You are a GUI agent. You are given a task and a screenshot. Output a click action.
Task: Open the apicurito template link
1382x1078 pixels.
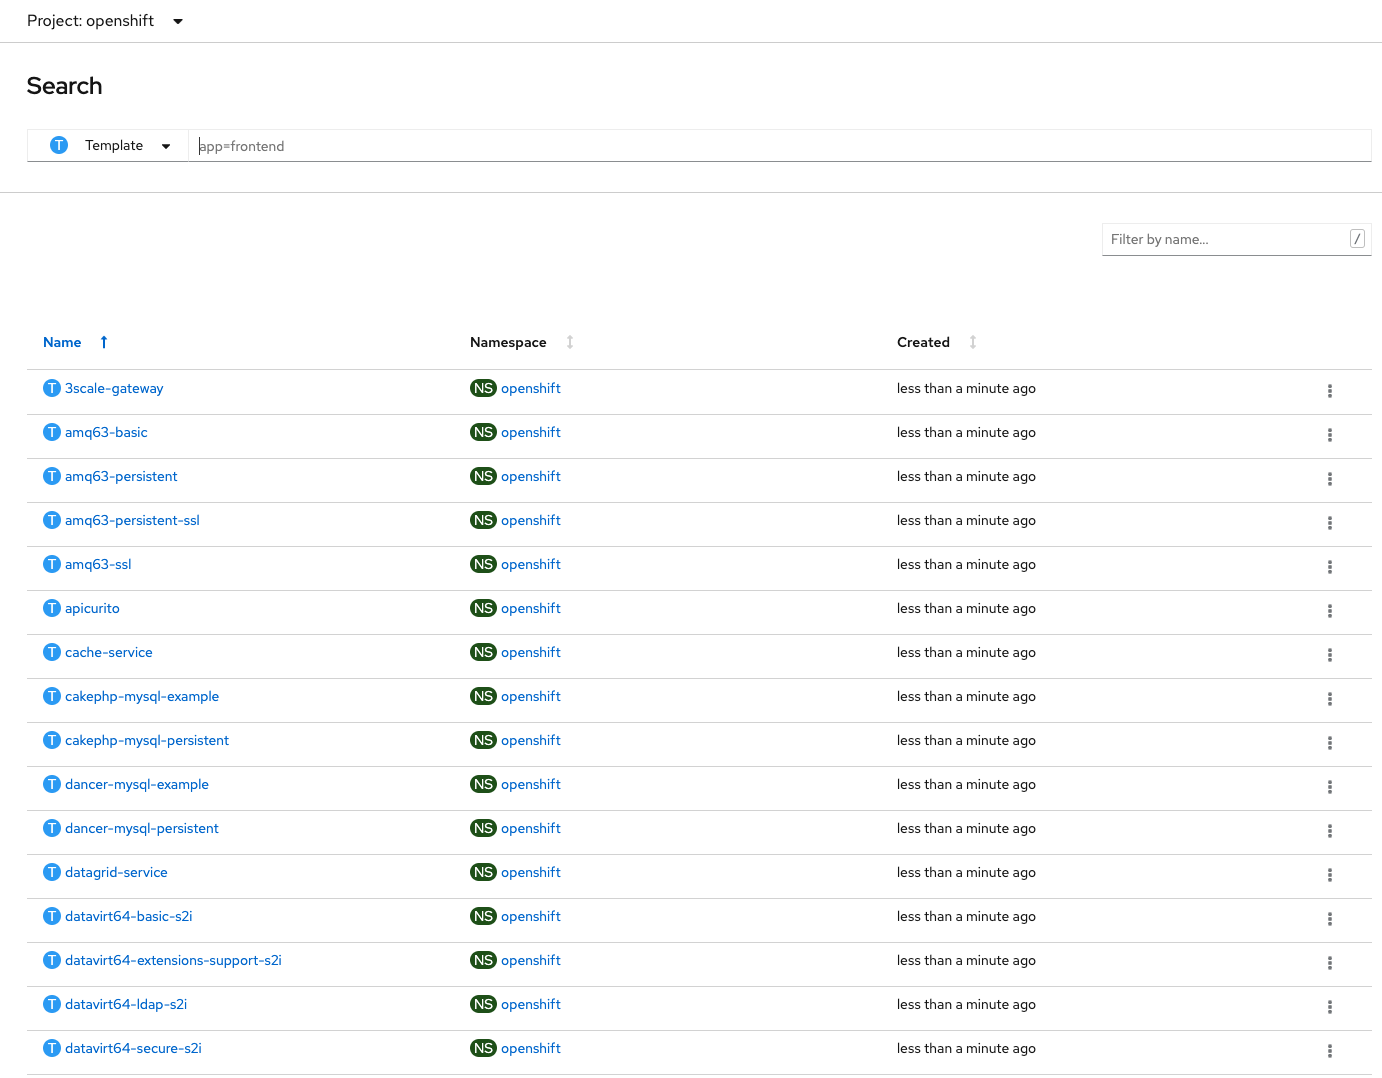coord(92,608)
